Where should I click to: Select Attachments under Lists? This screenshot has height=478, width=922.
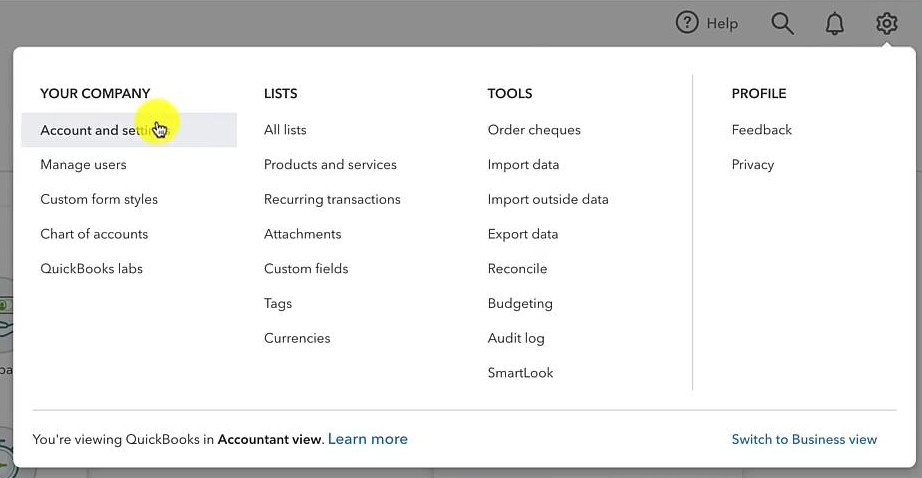click(302, 234)
